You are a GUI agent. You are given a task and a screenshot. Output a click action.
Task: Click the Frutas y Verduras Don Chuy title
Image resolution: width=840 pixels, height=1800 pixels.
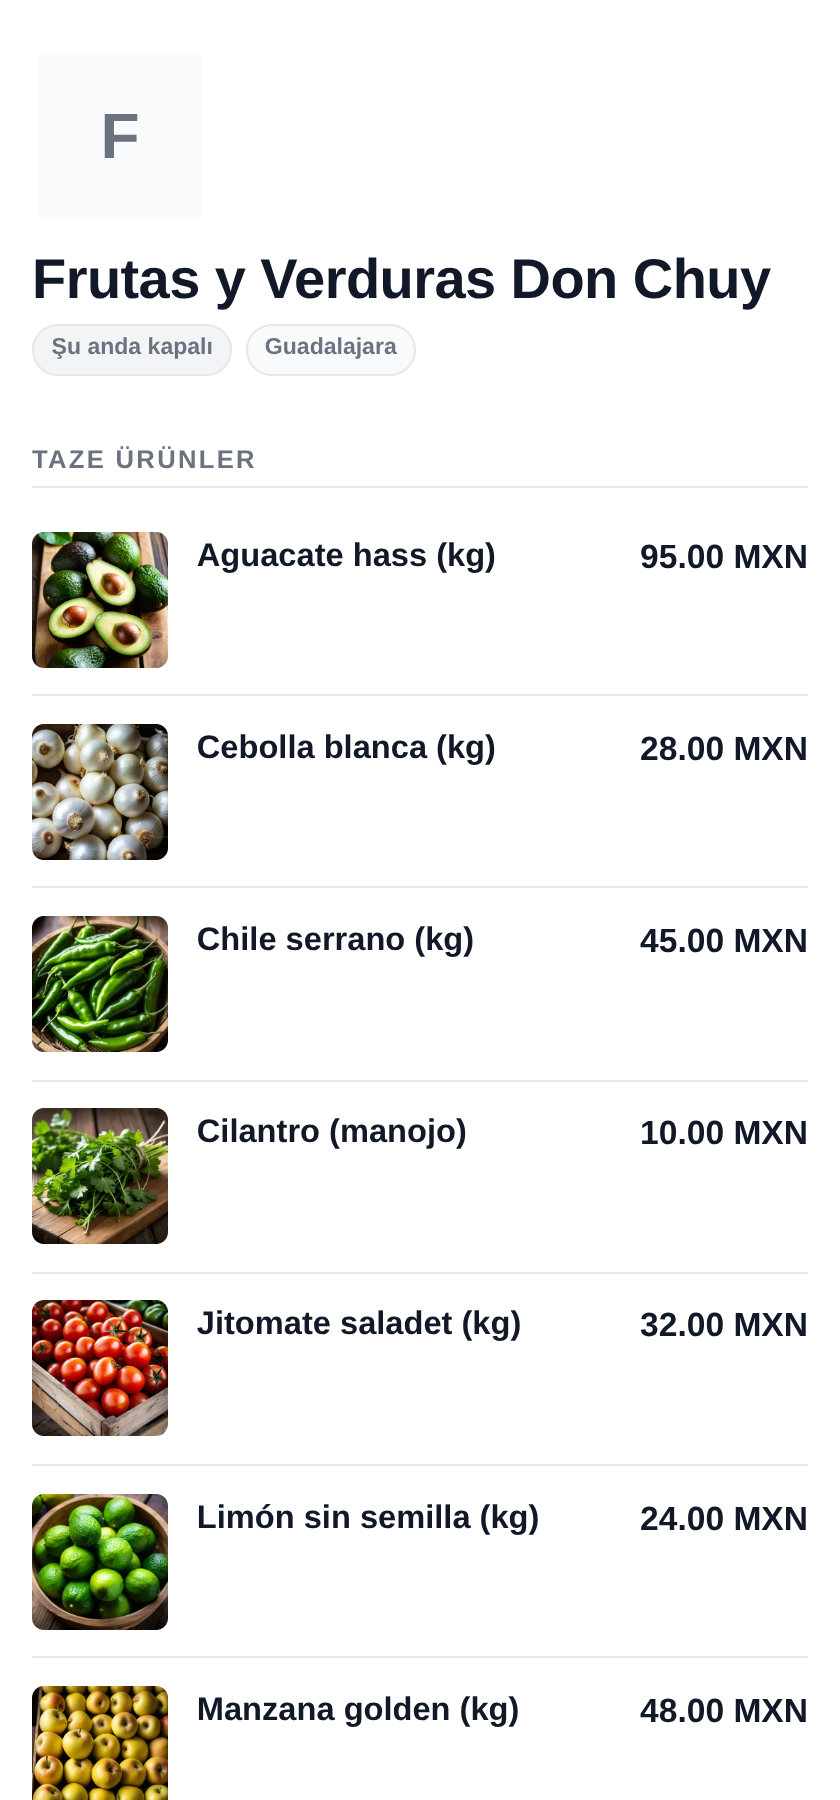pyautogui.click(x=401, y=279)
